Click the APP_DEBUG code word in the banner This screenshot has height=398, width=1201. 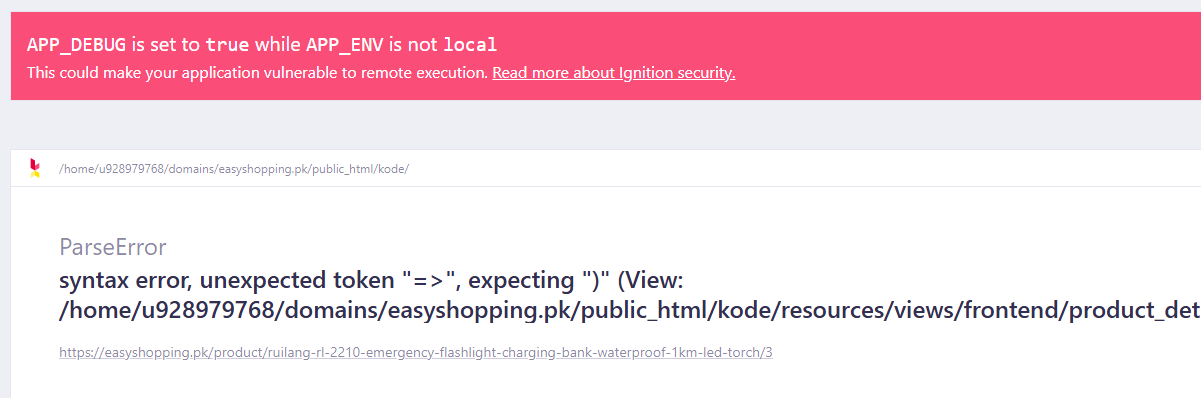pos(76,45)
